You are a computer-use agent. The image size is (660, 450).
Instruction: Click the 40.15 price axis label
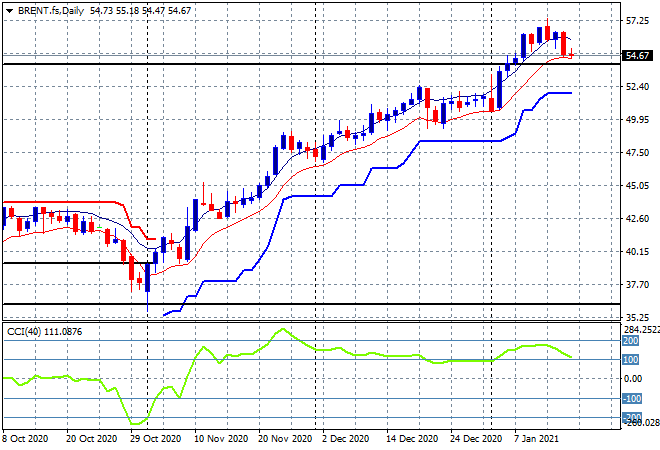coord(637,252)
